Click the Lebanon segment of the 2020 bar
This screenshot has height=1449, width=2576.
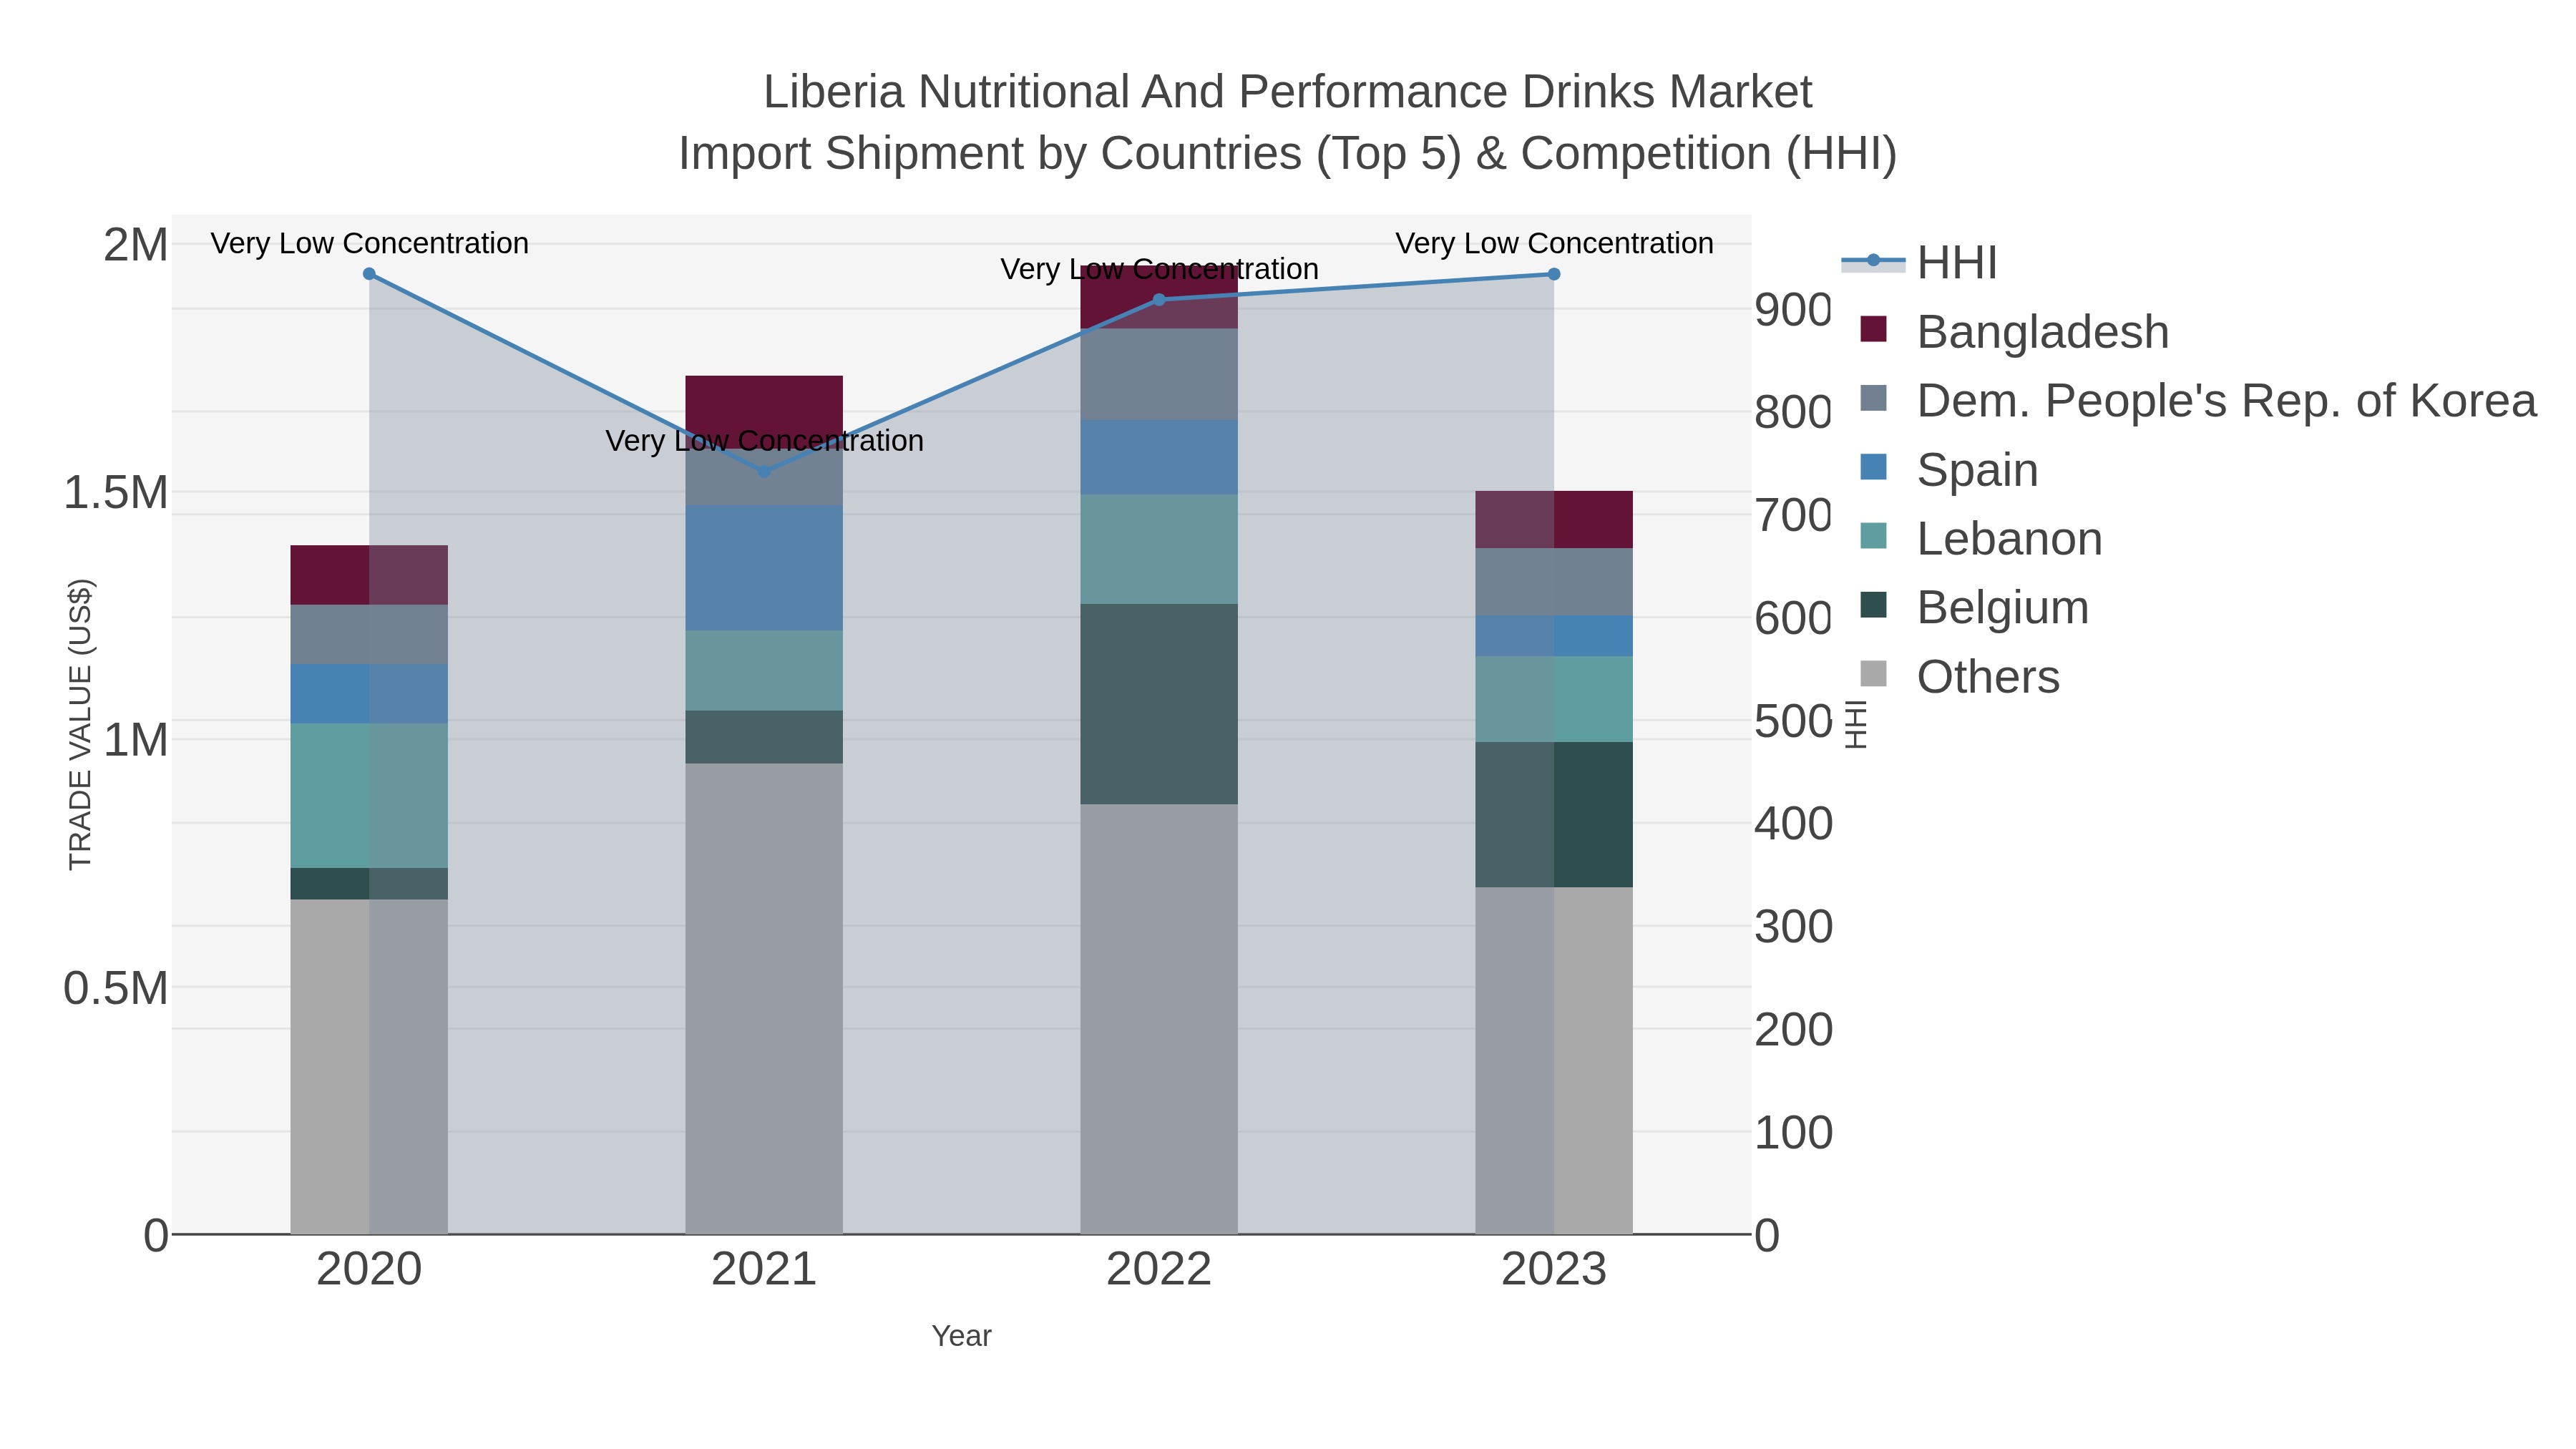click(x=369, y=796)
